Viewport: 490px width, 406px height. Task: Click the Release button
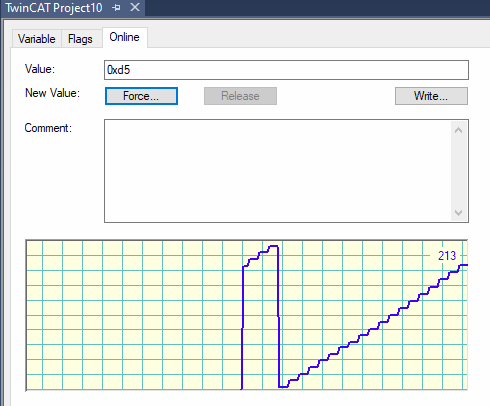pos(240,96)
